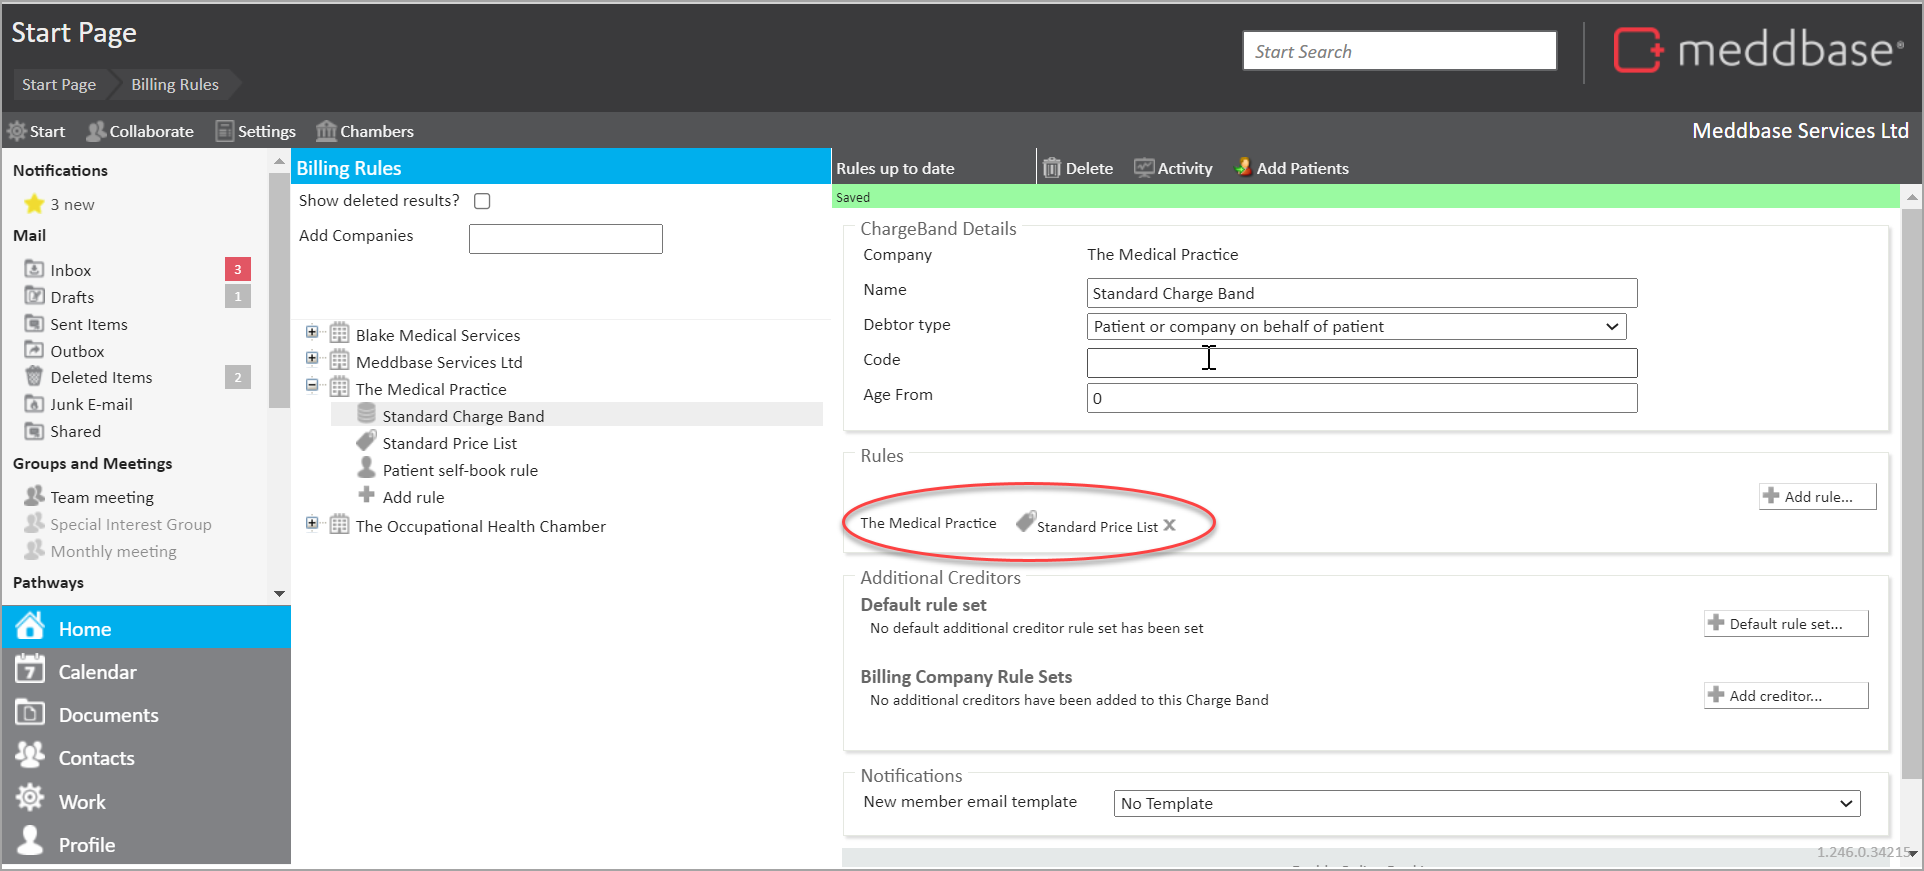Open the Debtor type dropdown
Image resolution: width=1924 pixels, height=871 pixels.
point(1355,327)
